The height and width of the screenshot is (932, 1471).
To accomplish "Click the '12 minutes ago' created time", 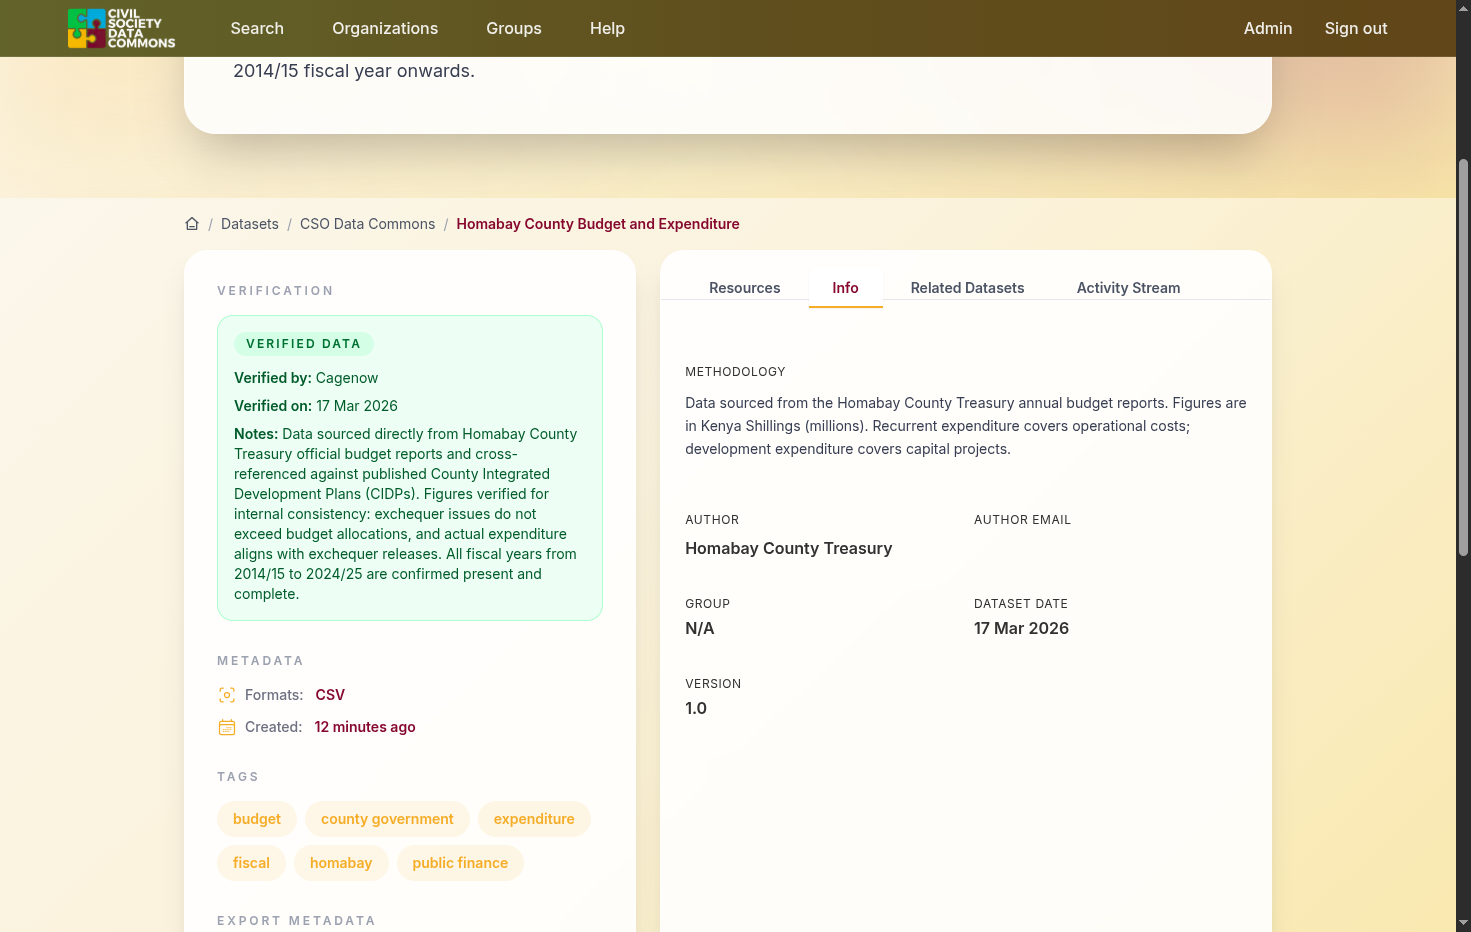I will pos(365,727).
